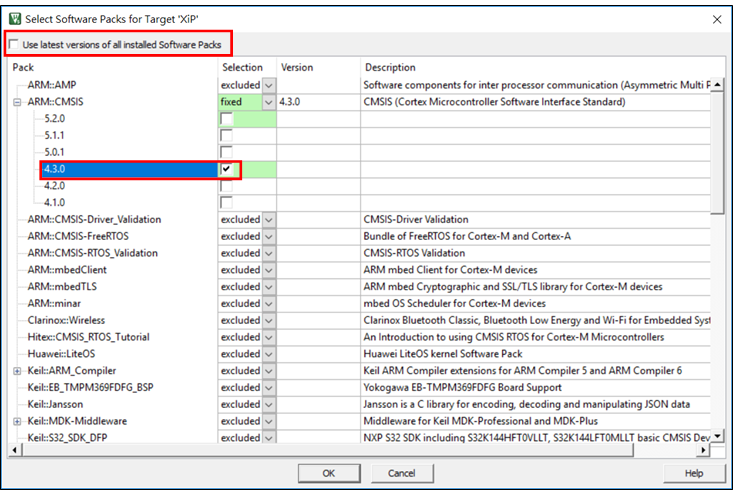The width and height of the screenshot is (734, 493).
Task: Select the ARM::AMP pack row
Action: pyautogui.click(x=51, y=85)
